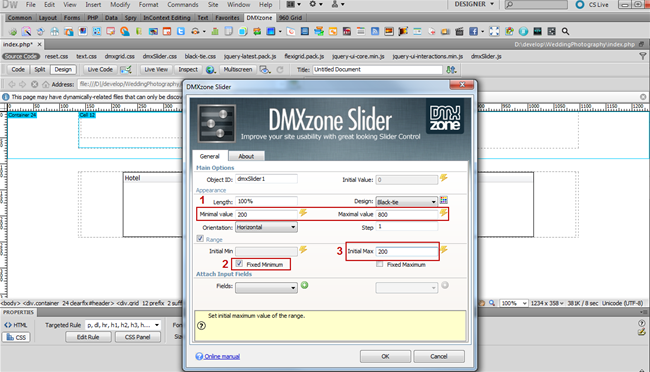The height and width of the screenshot is (372, 650).
Task: Click lightning bolt beside Initial Value field
Action: [444, 178]
